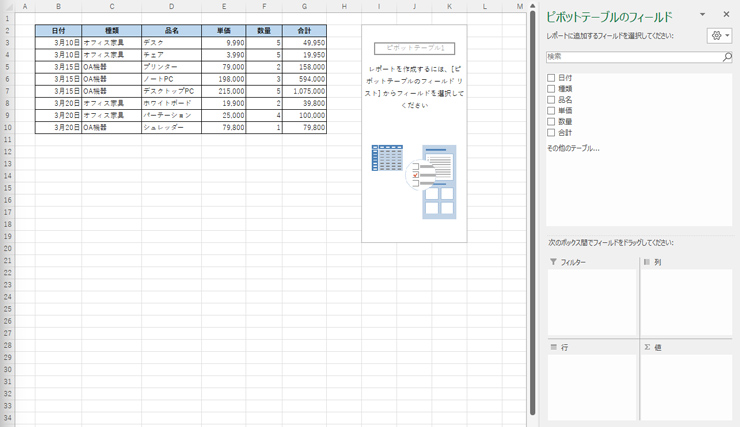740x427 pixels.
Task: Select the 49,950 total cell
Action: click(x=304, y=43)
